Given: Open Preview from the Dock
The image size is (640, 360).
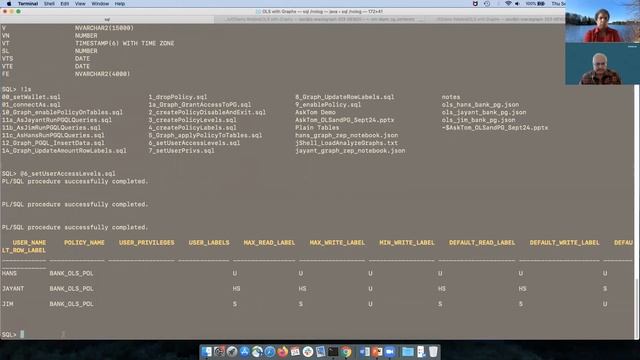Looking at the screenshot, I should (x=320, y=351).
